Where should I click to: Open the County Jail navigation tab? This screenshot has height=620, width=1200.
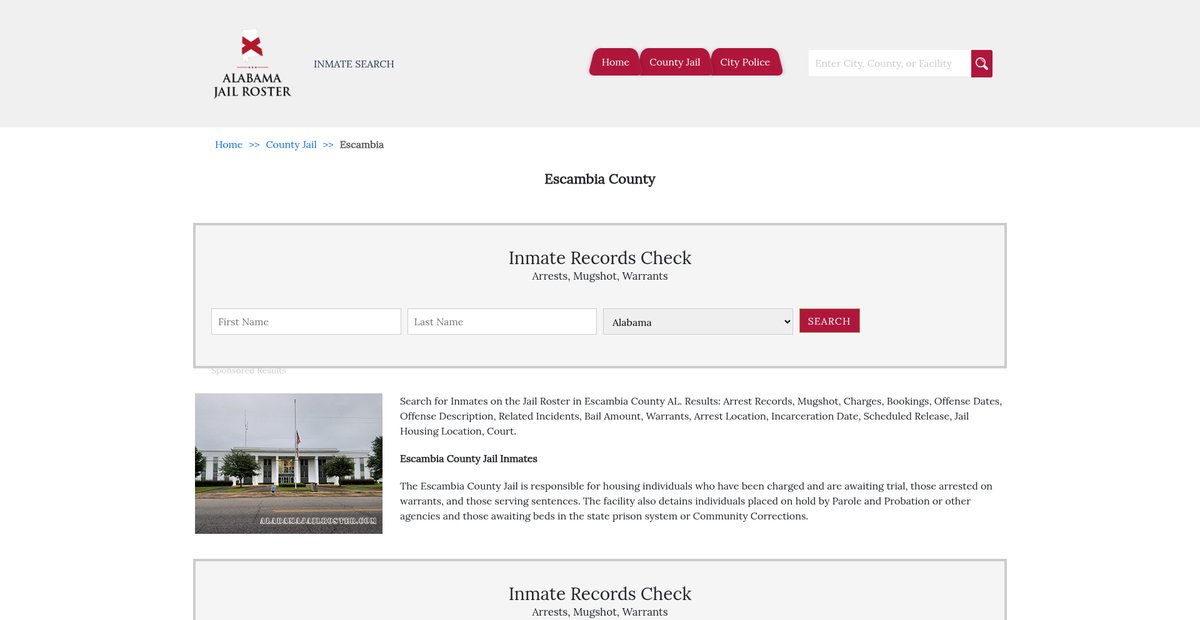pos(674,62)
